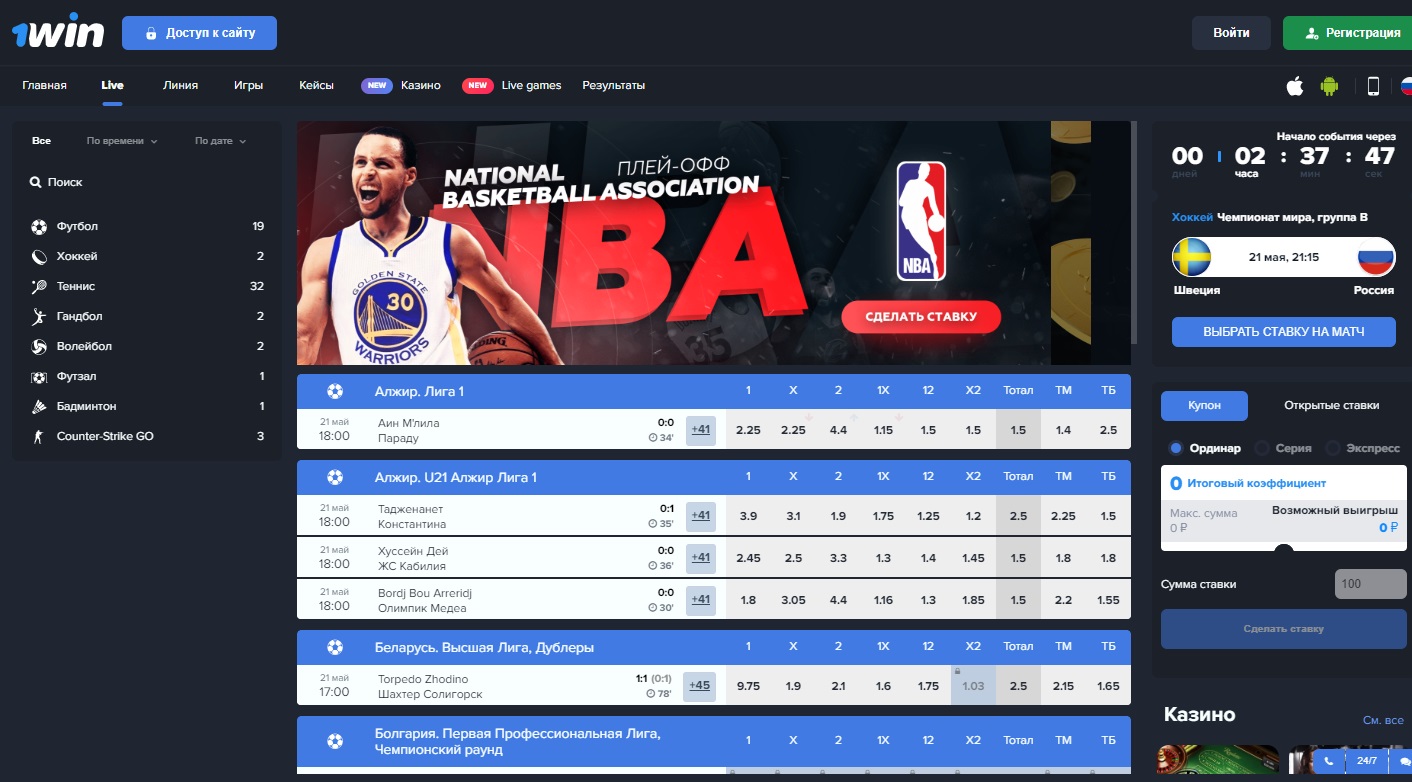1412x782 pixels.
Task: Open the chat bubble icon at bottom right
Action: pos(1405,762)
